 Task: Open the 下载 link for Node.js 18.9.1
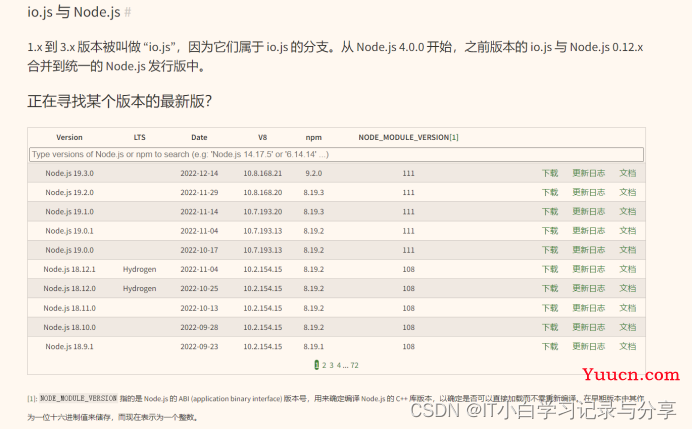tap(550, 346)
